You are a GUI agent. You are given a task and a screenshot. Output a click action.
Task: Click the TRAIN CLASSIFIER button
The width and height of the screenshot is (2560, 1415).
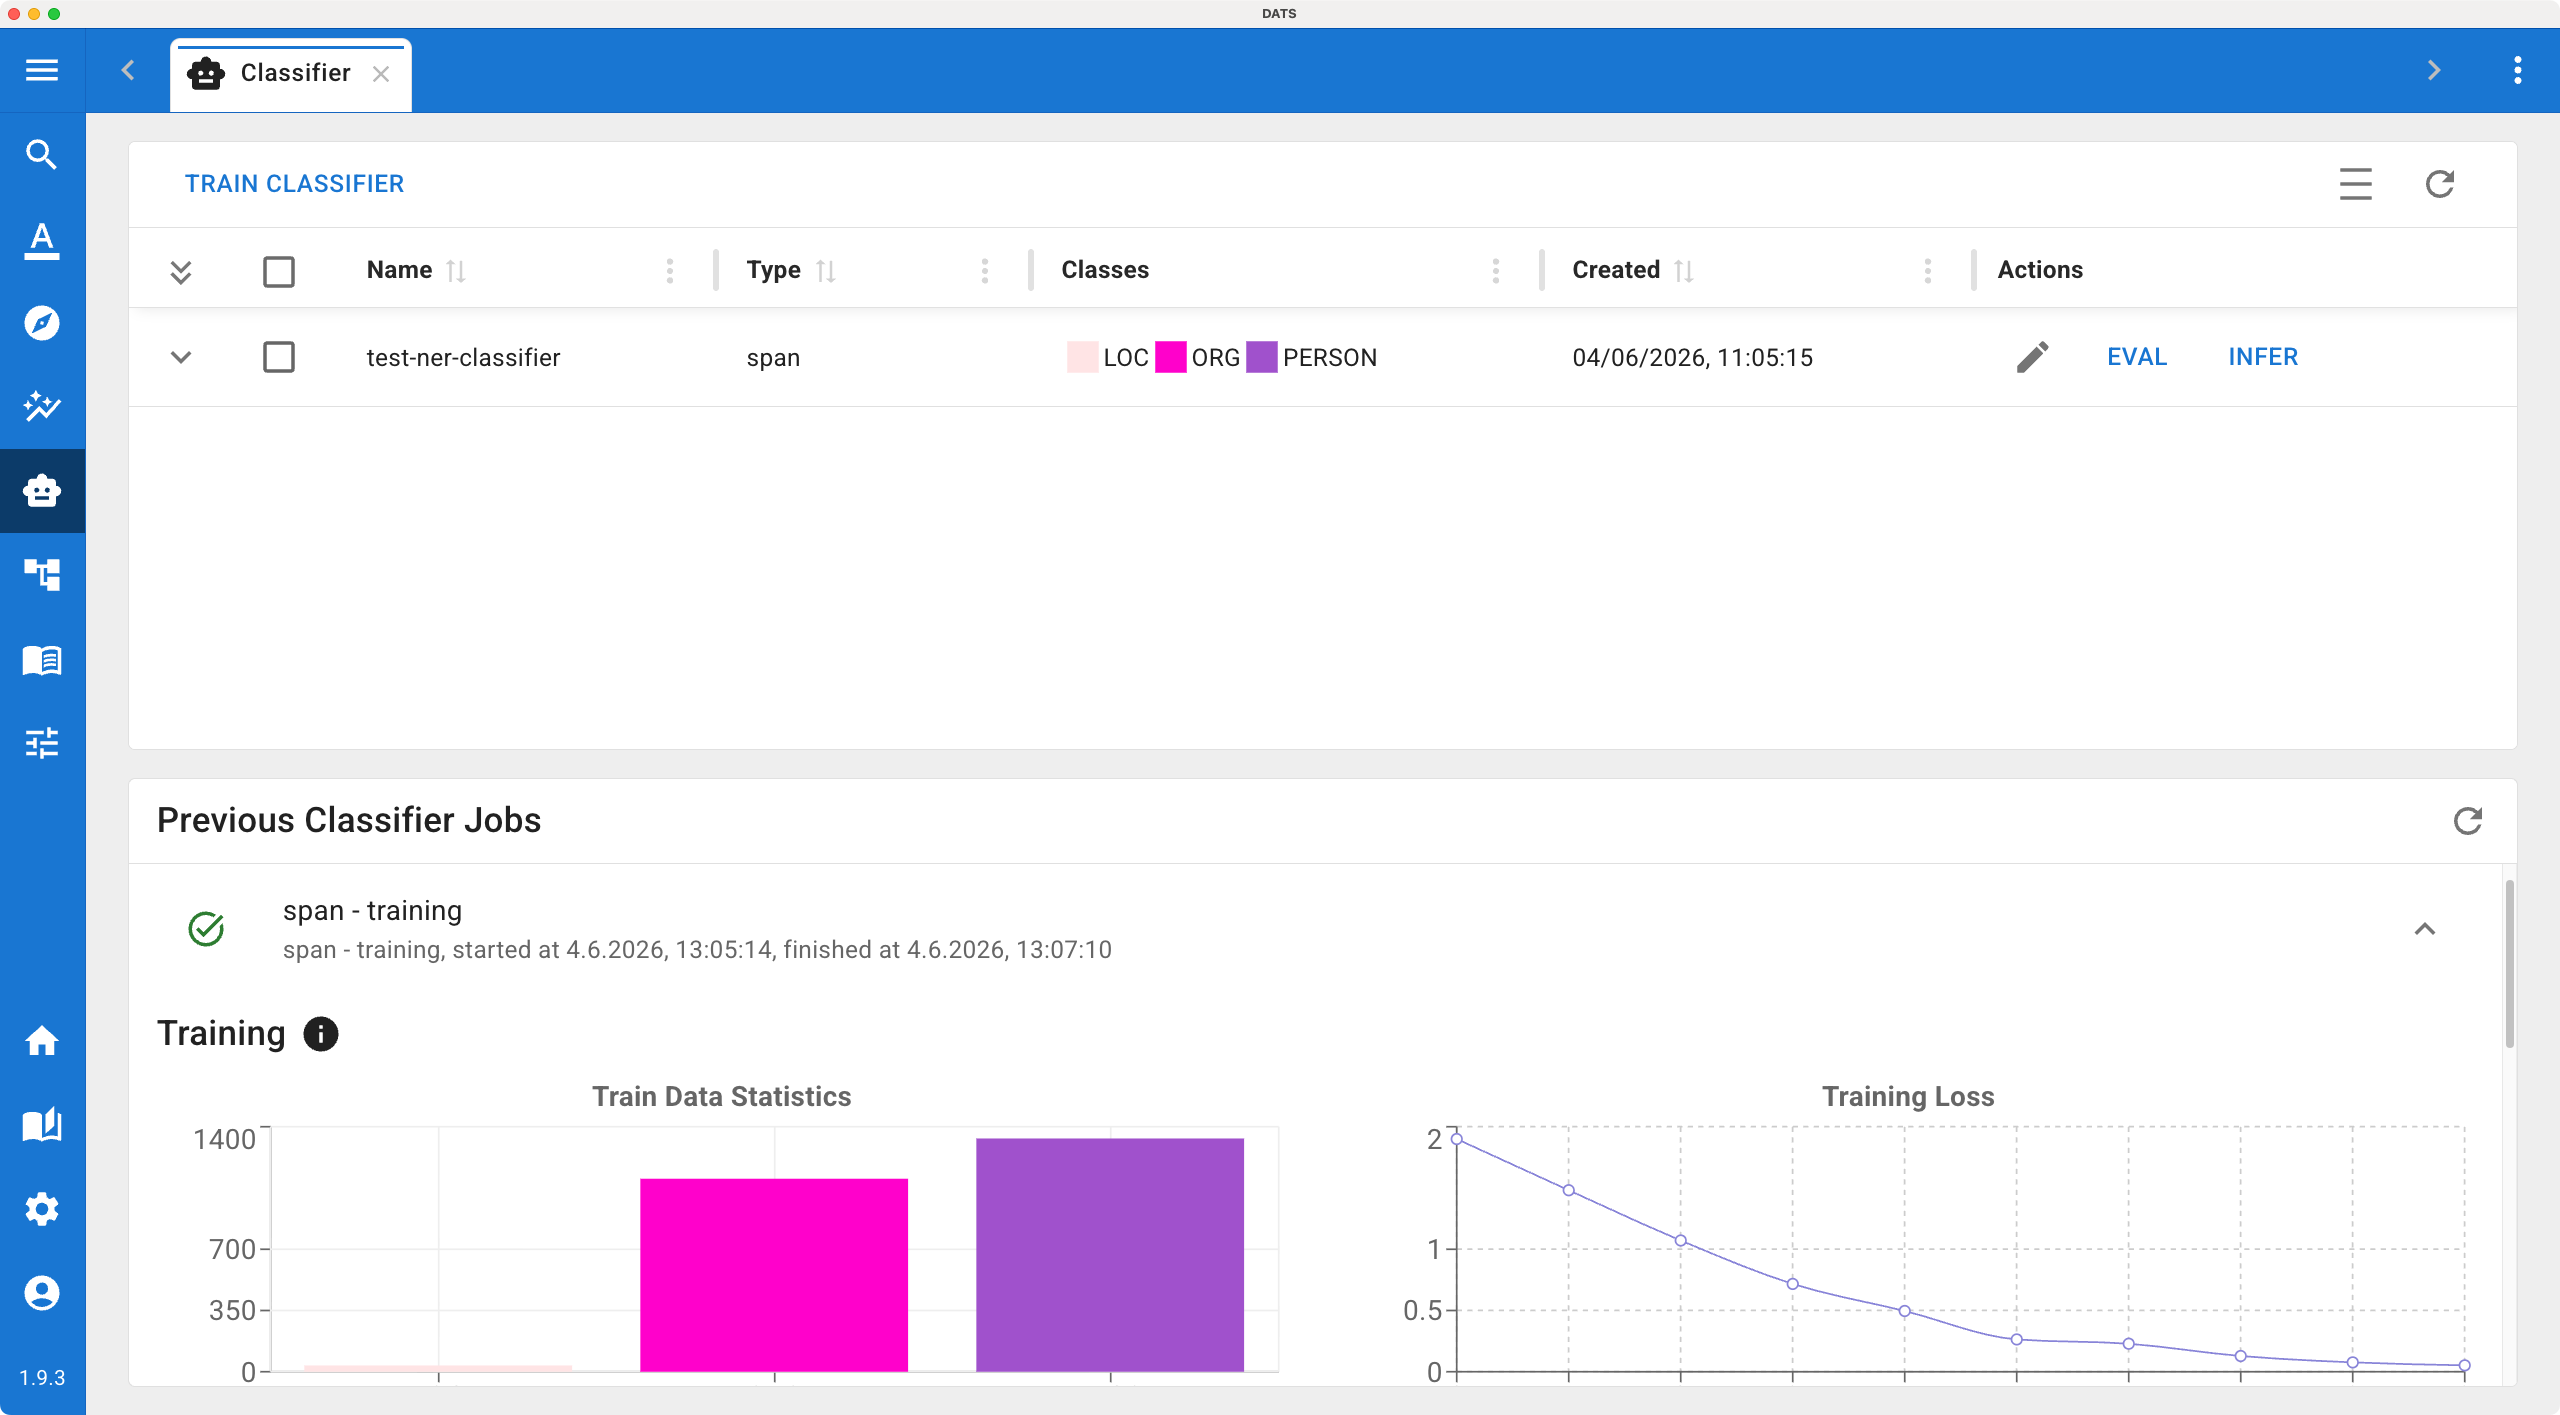(x=294, y=184)
